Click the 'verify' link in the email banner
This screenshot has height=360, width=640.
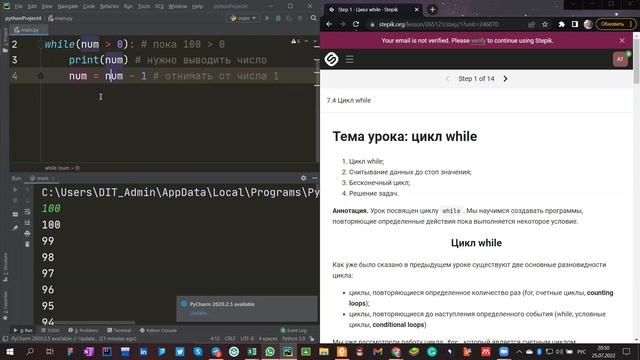coord(478,41)
